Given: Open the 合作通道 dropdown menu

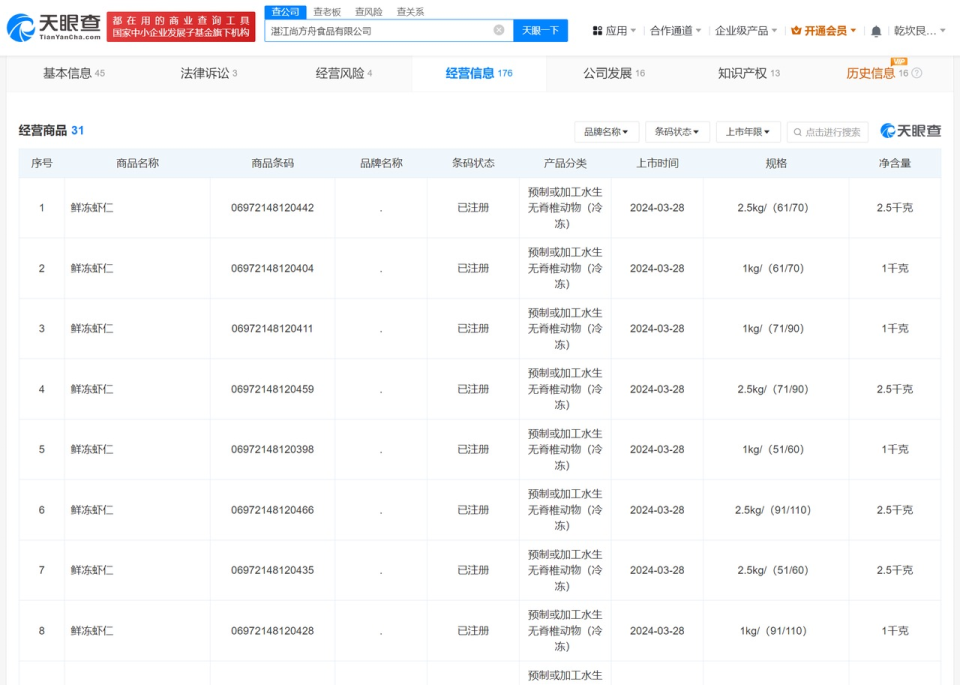Looking at the screenshot, I should 674,31.
